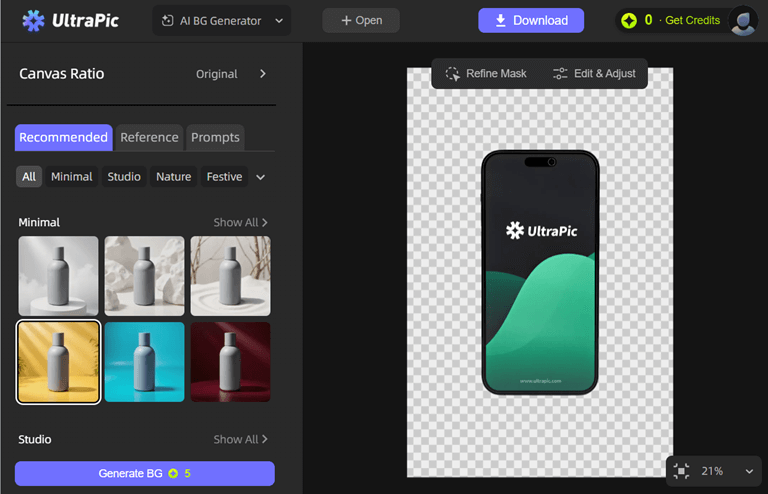
Task: Click the Generate BG button
Action: [x=144, y=473]
